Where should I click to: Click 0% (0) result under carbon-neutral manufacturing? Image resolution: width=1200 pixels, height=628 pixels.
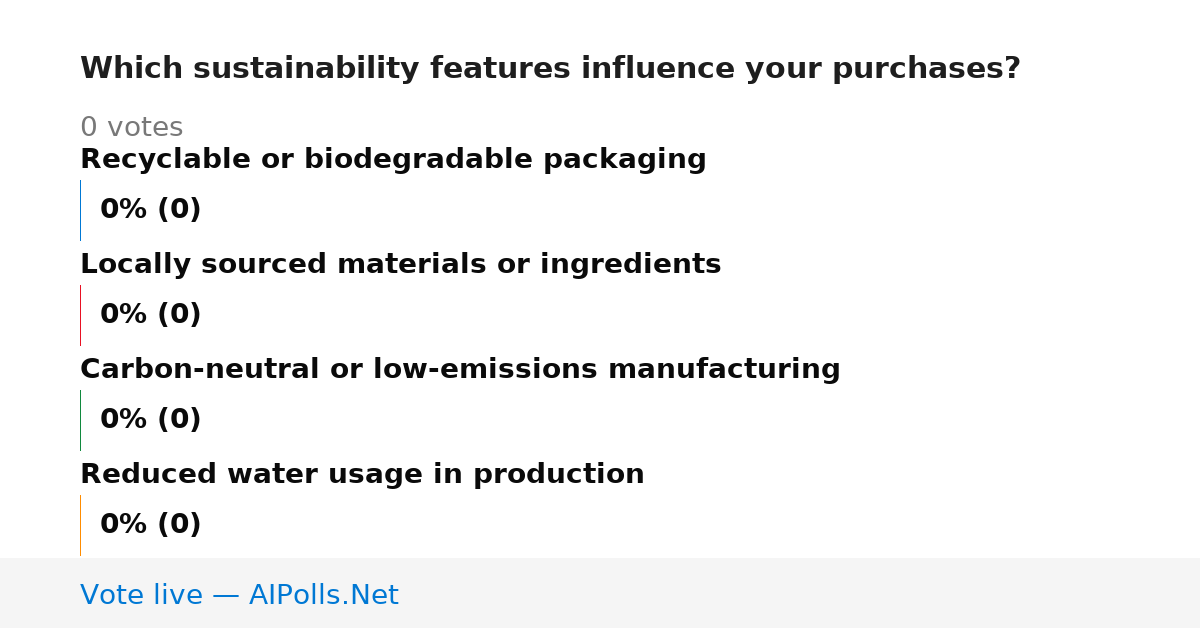pyautogui.click(x=151, y=420)
